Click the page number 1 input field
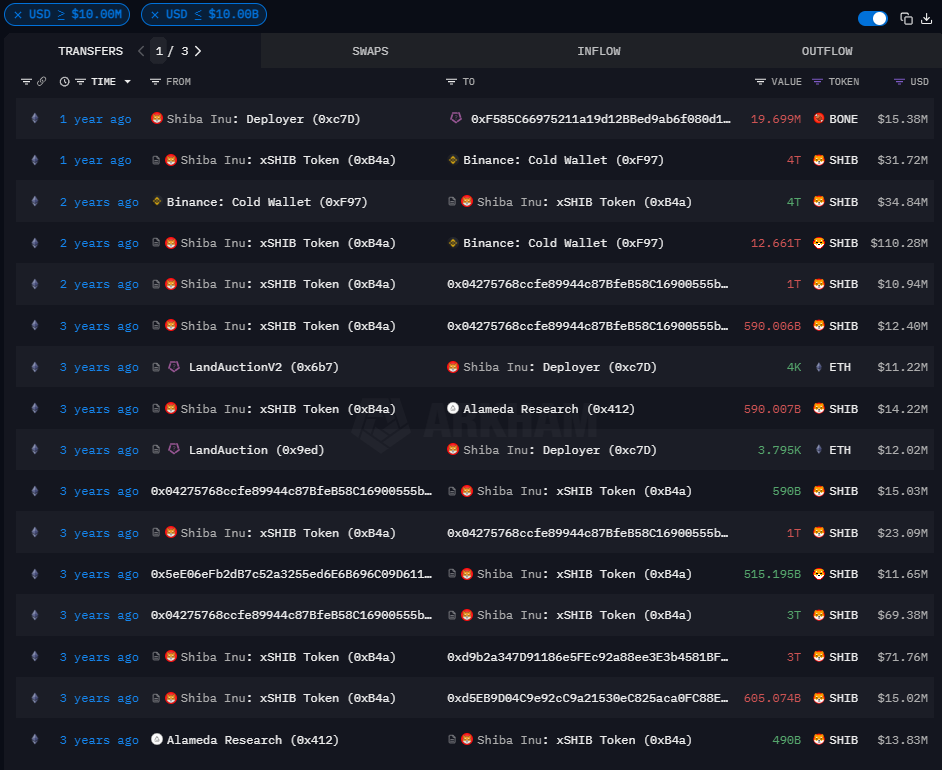 159,51
